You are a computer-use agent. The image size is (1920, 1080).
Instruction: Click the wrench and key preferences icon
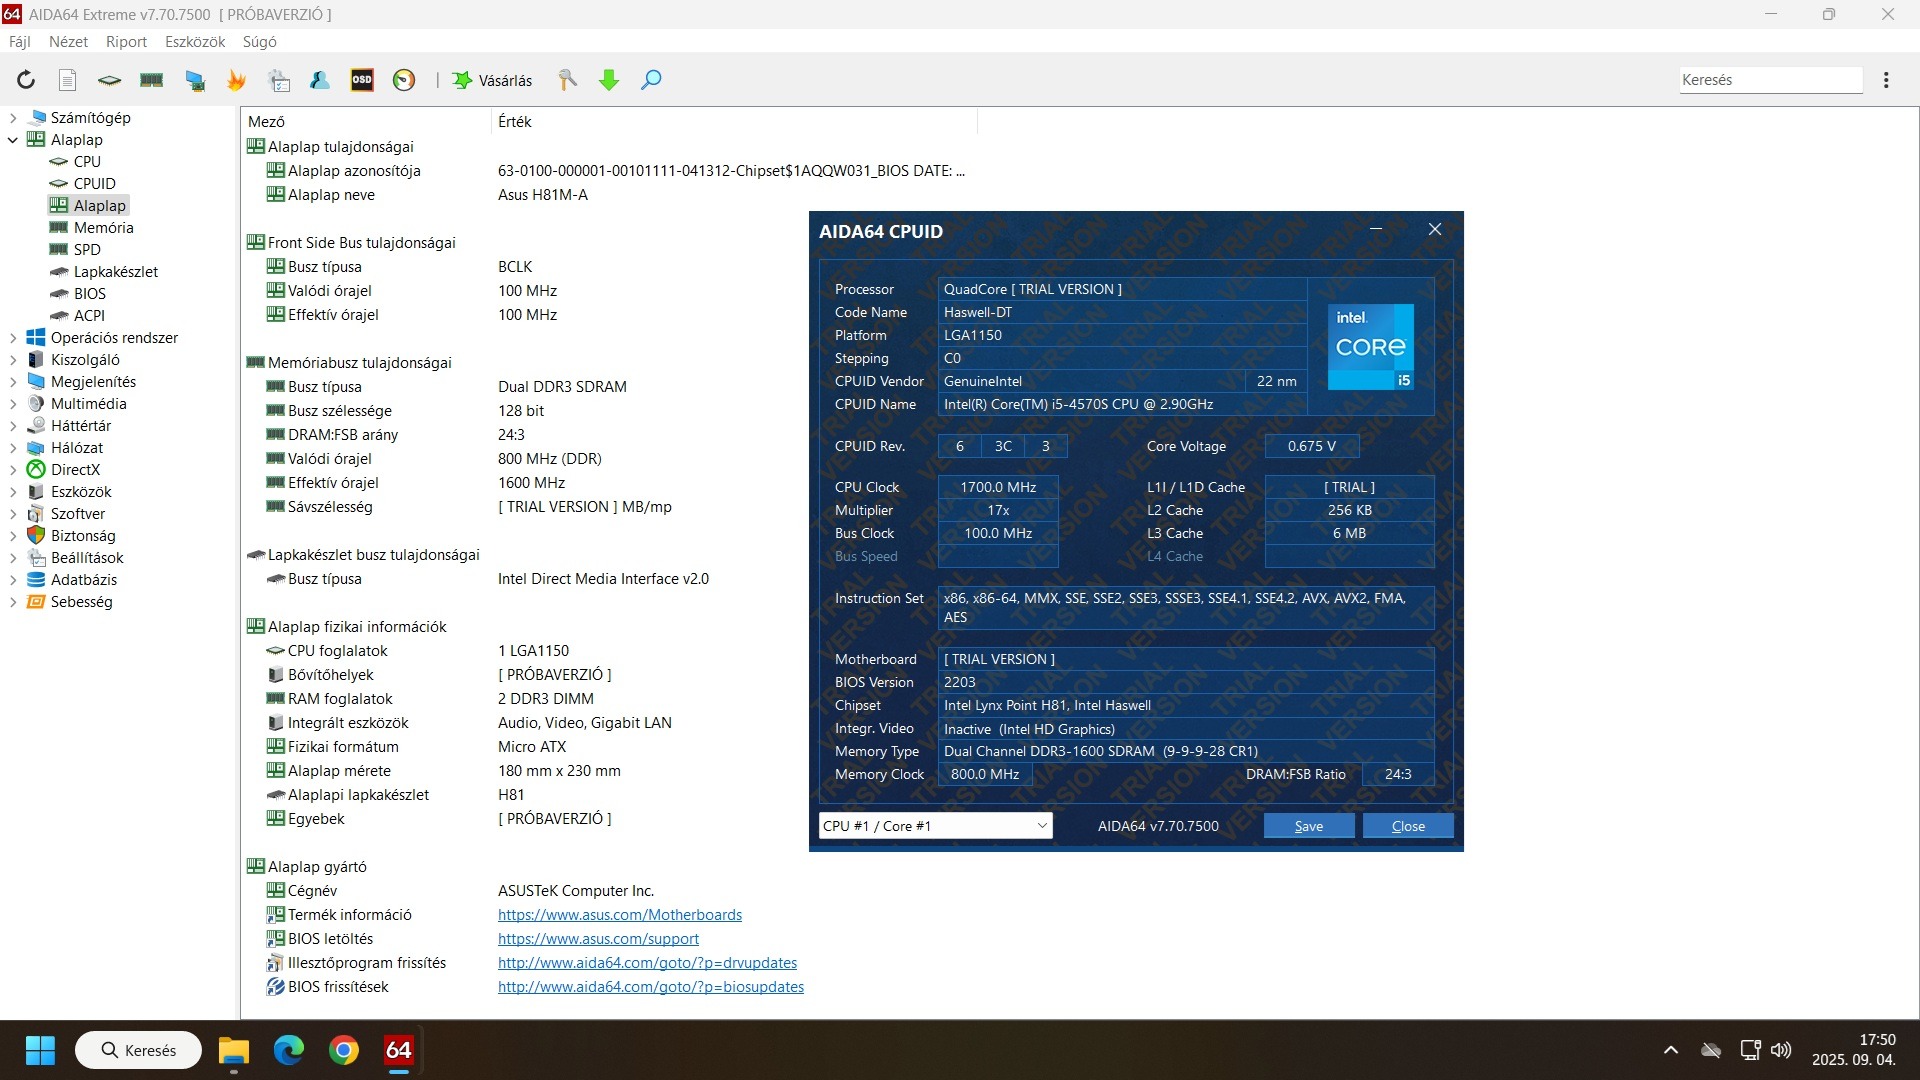567,80
